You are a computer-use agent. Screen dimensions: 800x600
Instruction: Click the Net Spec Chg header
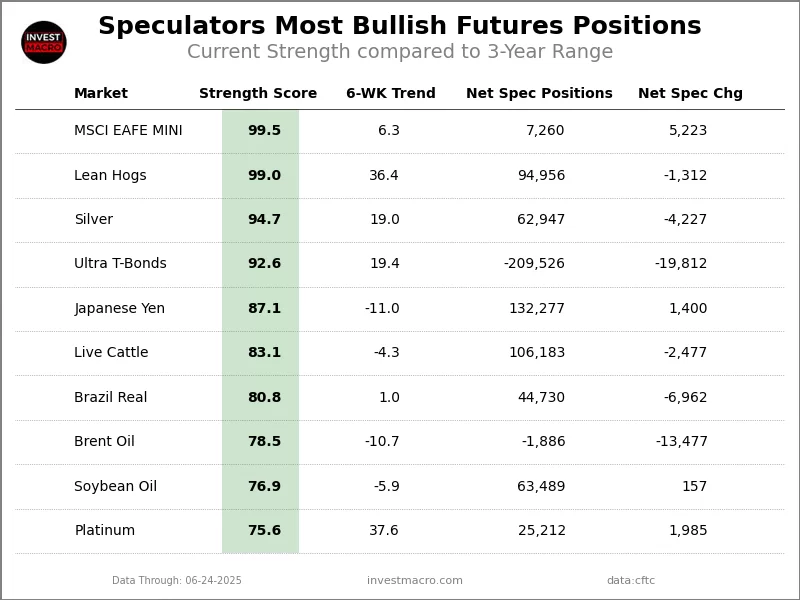(690, 94)
